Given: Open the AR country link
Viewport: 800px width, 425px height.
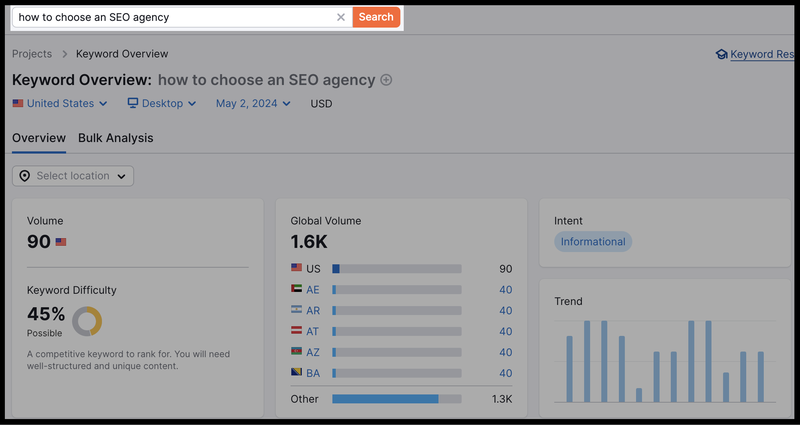Looking at the screenshot, I should tap(313, 311).
